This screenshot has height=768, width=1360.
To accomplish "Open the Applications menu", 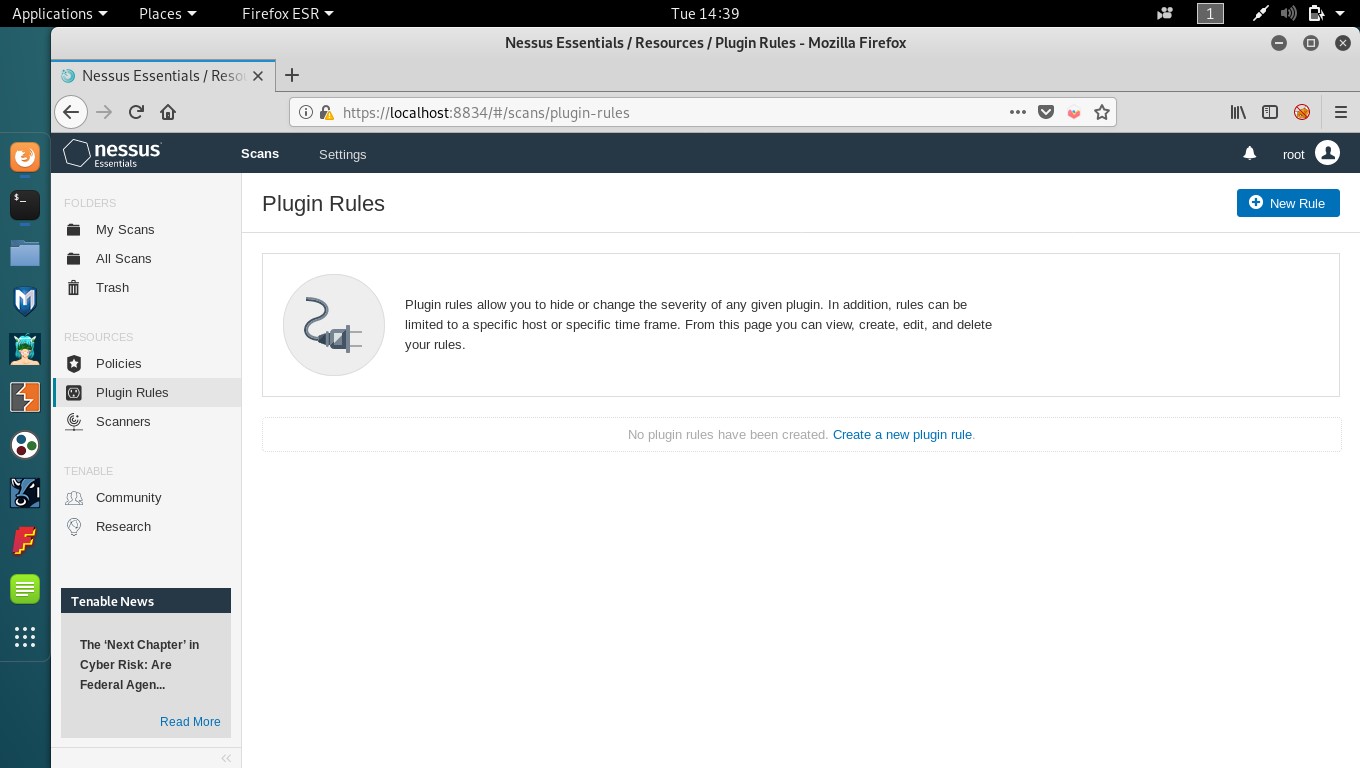I will tap(59, 13).
